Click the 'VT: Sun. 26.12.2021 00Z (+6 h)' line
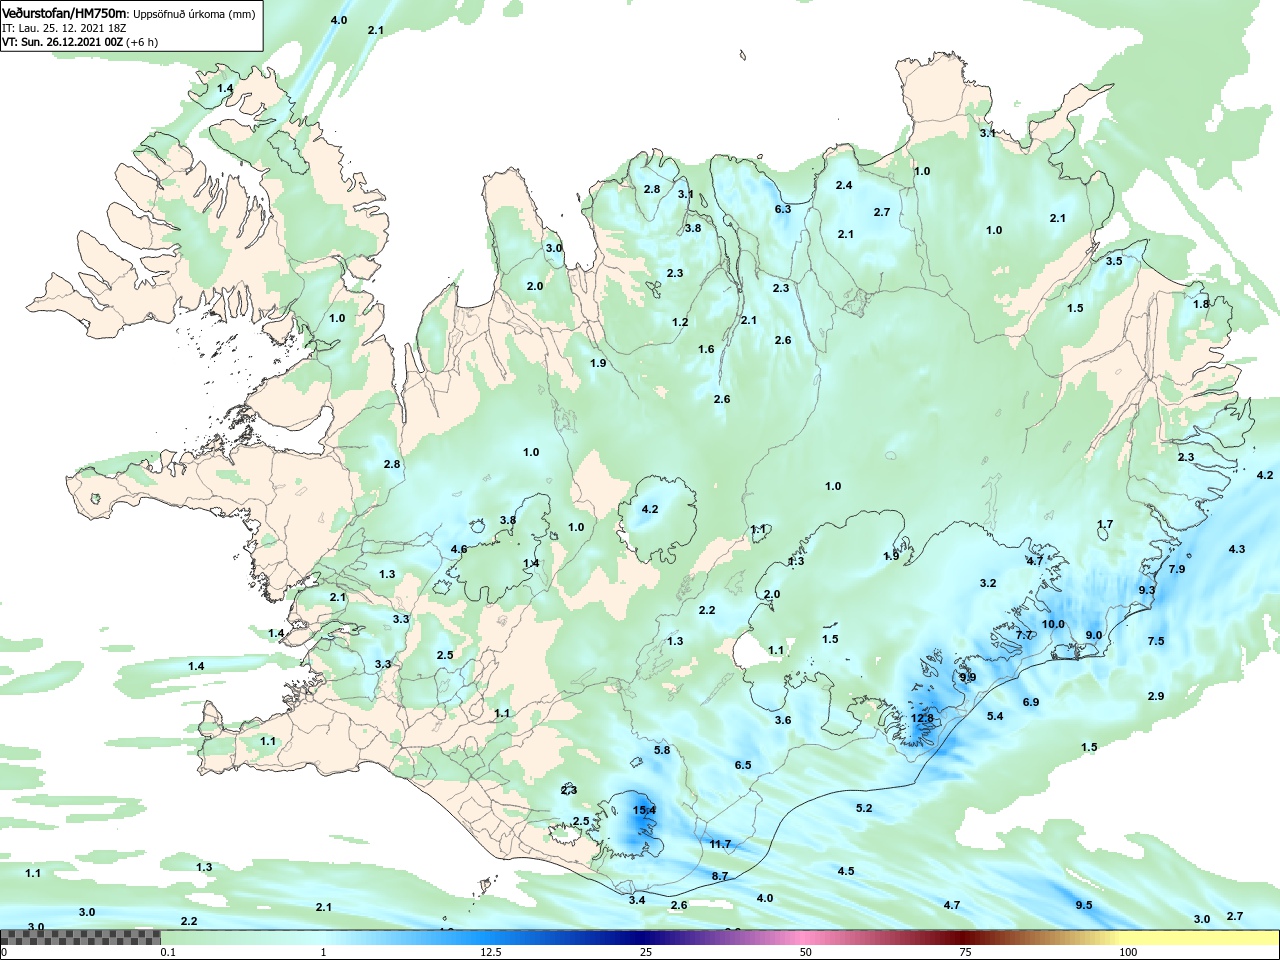 point(80,42)
